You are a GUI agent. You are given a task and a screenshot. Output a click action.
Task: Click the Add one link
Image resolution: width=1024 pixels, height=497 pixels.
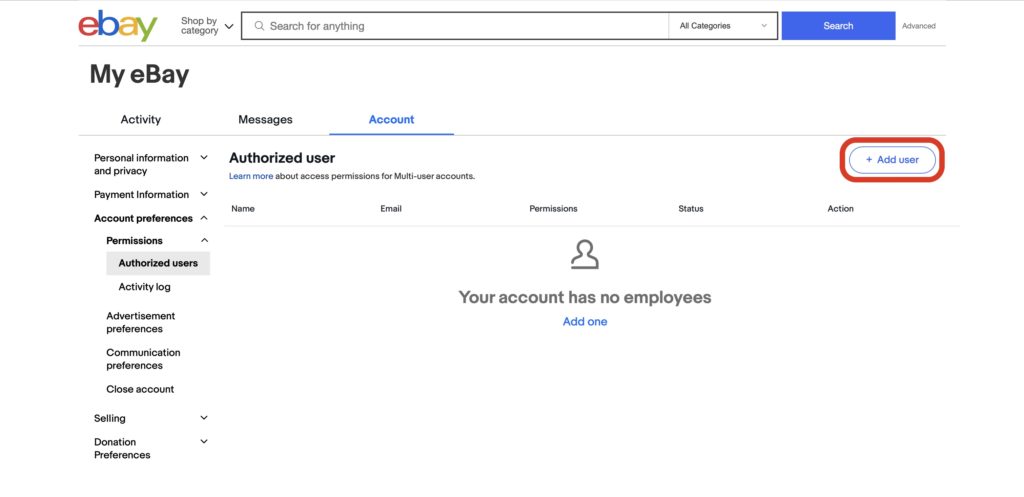[584, 321]
